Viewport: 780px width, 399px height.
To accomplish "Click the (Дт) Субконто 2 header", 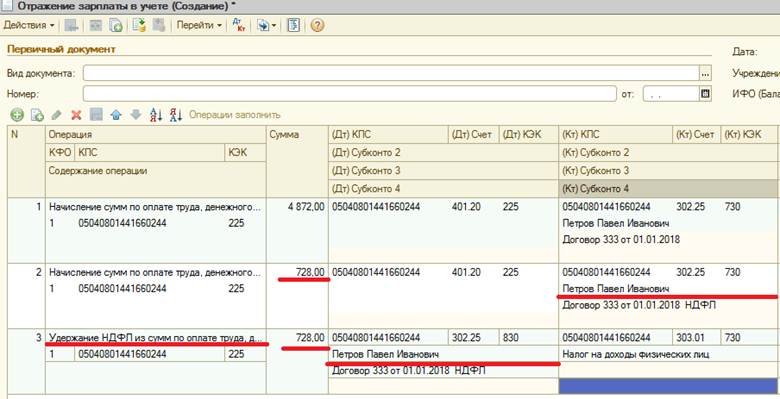I will 443,152.
